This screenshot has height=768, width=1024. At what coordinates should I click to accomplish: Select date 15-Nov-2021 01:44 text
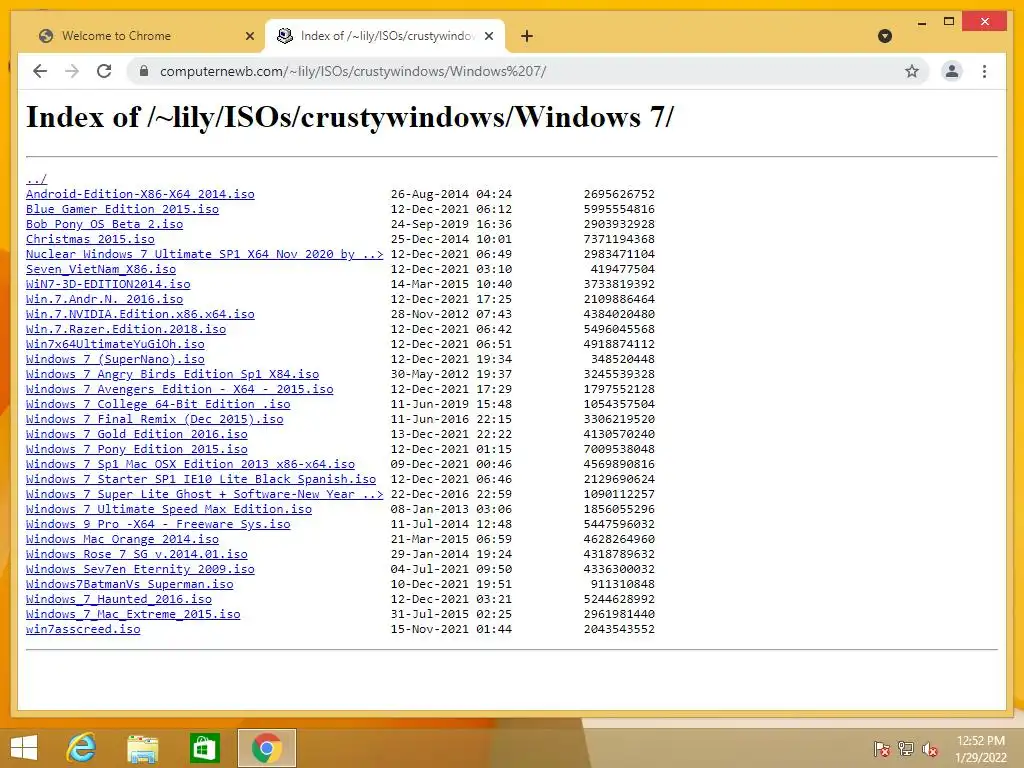pyautogui.click(x=451, y=630)
